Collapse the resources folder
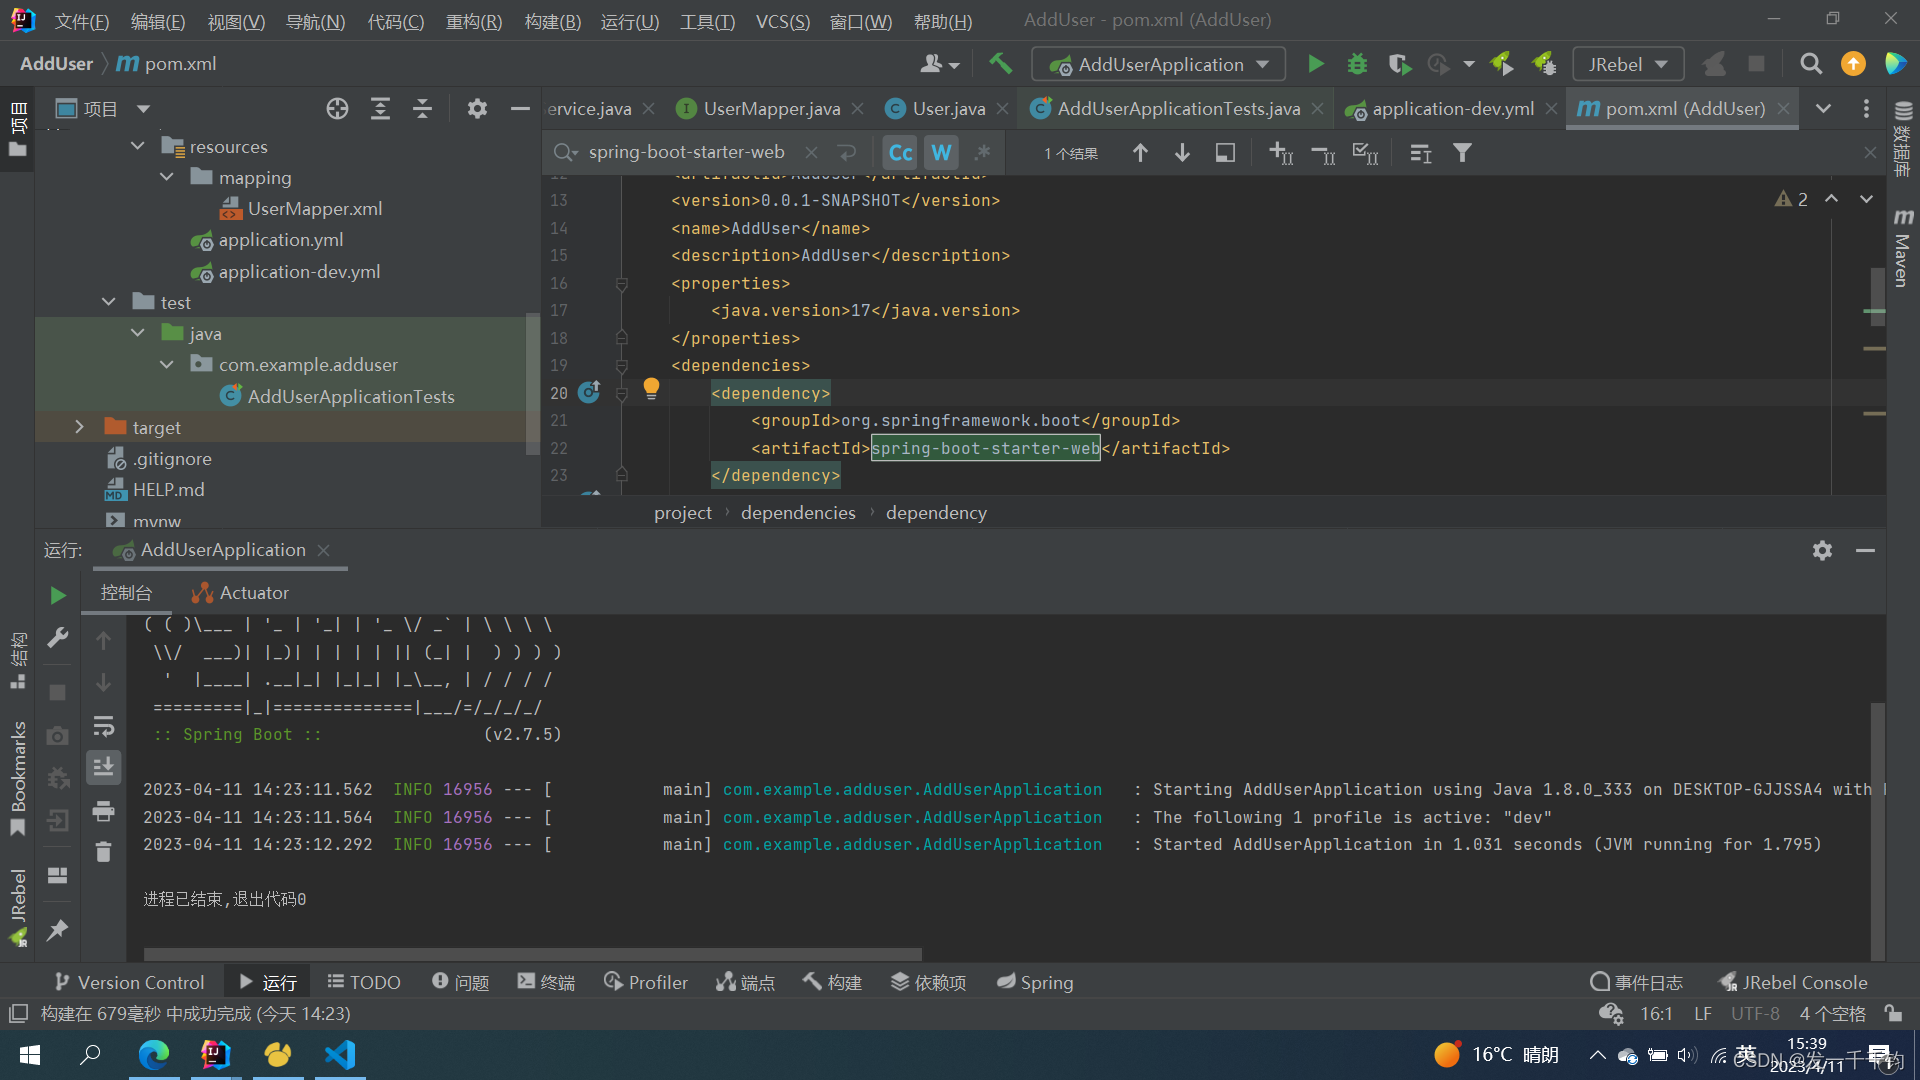The image size is (1920, 1080). pos(137,147)
